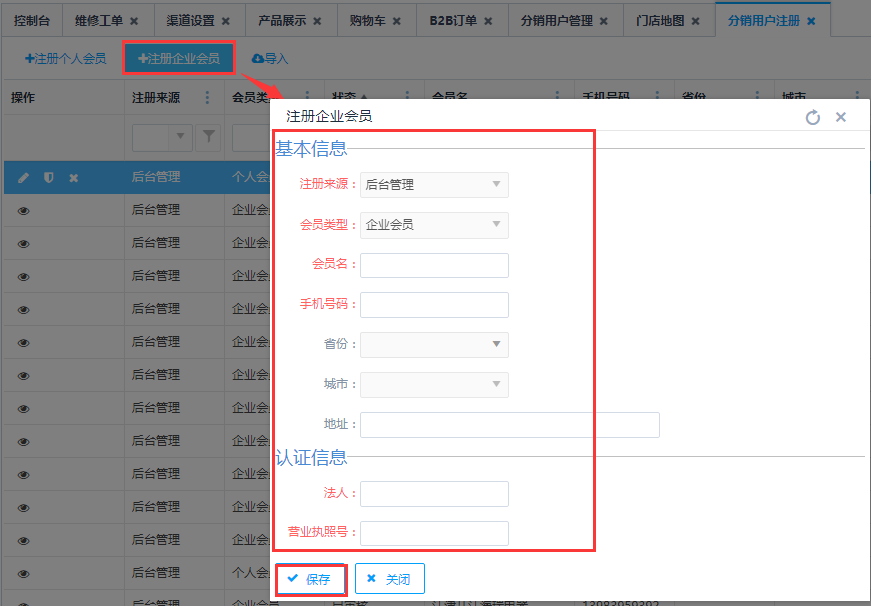
Task: Click the shield icon in the selected row
Action: coord(48,178)
